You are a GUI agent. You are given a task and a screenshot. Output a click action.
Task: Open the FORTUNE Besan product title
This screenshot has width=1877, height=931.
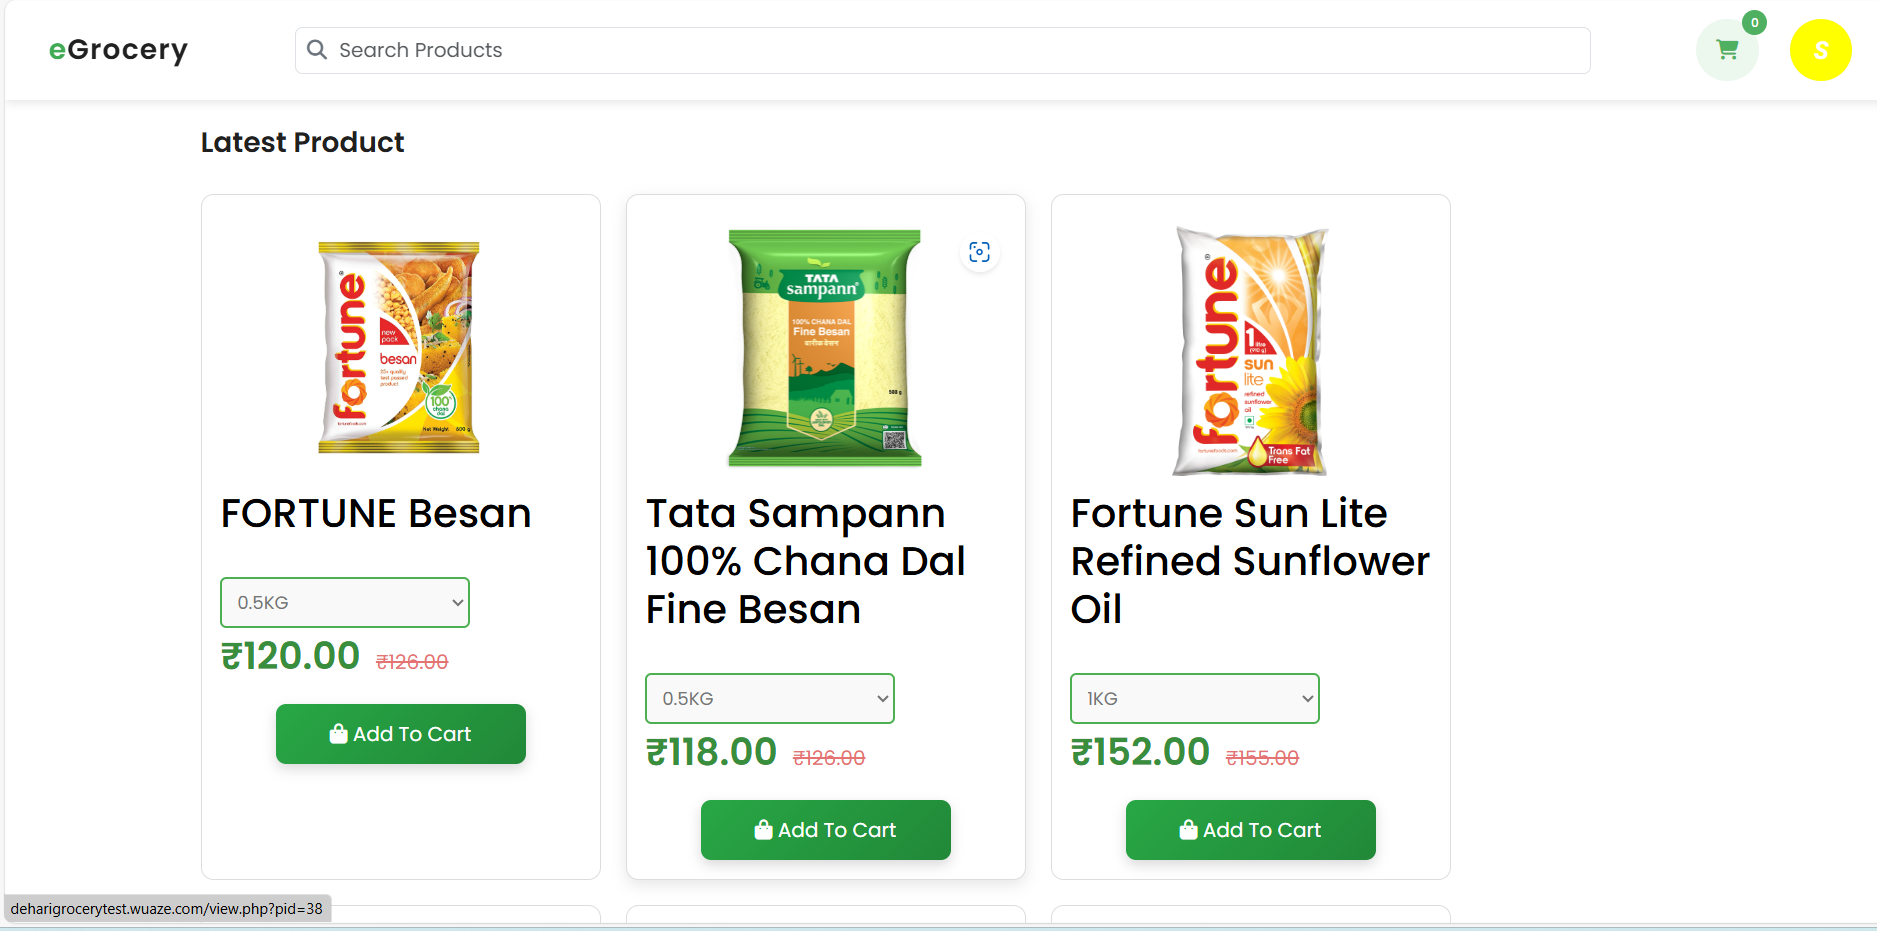click(x=376, y=514)
